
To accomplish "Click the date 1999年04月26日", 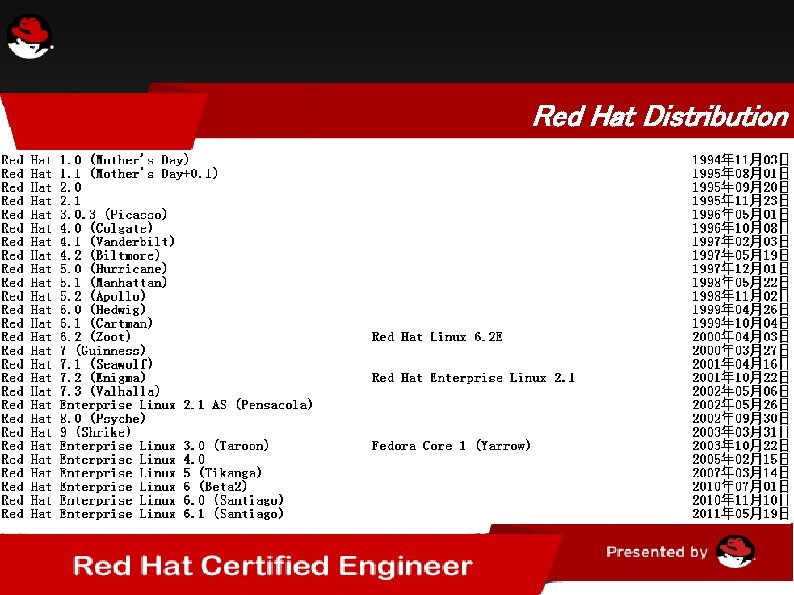I will [740, 310].
